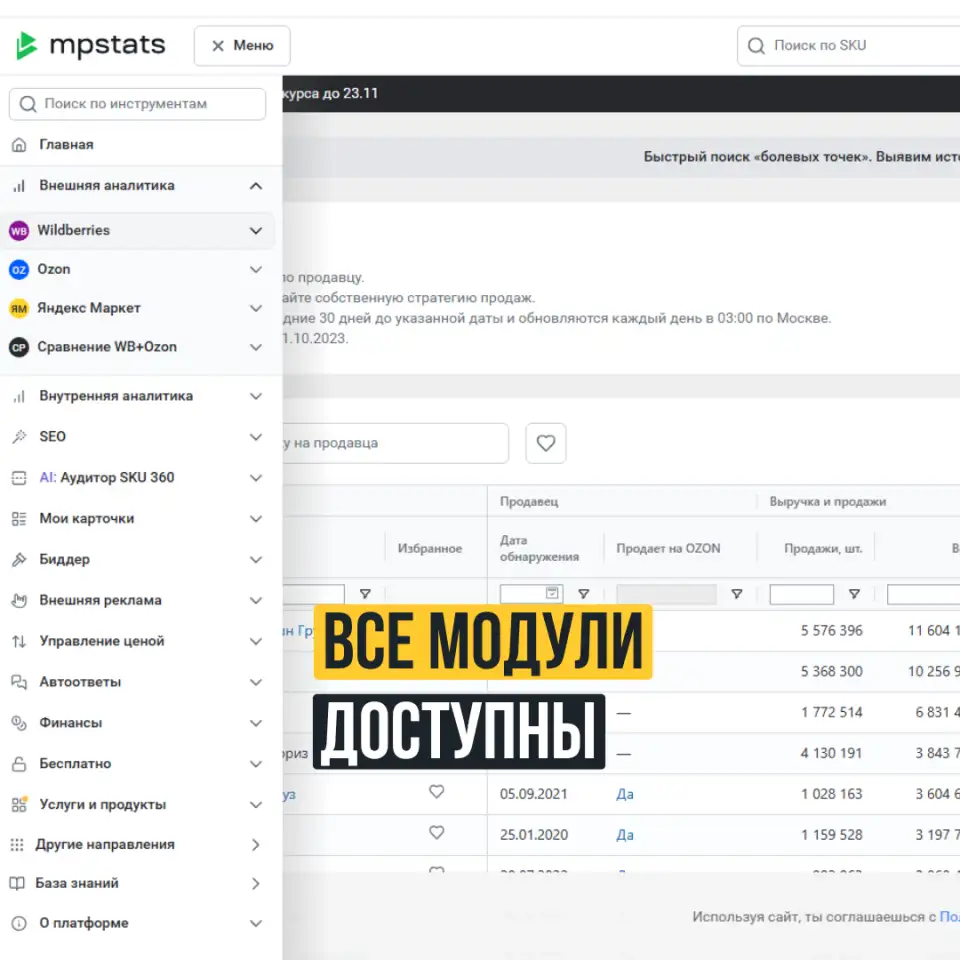
Task: Open filter for Продает на OZON column
Action: 737,594
